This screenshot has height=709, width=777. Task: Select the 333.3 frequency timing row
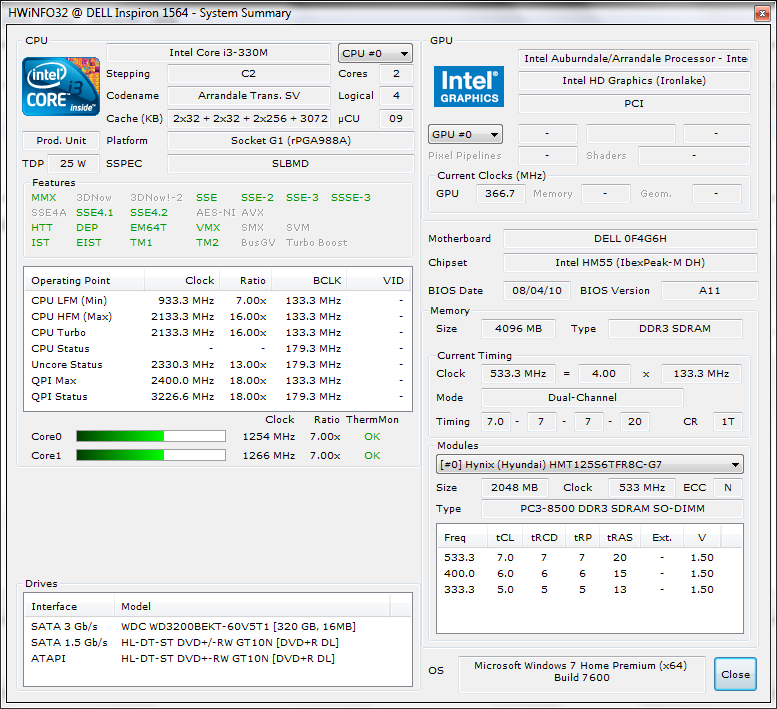pos(590,590)
